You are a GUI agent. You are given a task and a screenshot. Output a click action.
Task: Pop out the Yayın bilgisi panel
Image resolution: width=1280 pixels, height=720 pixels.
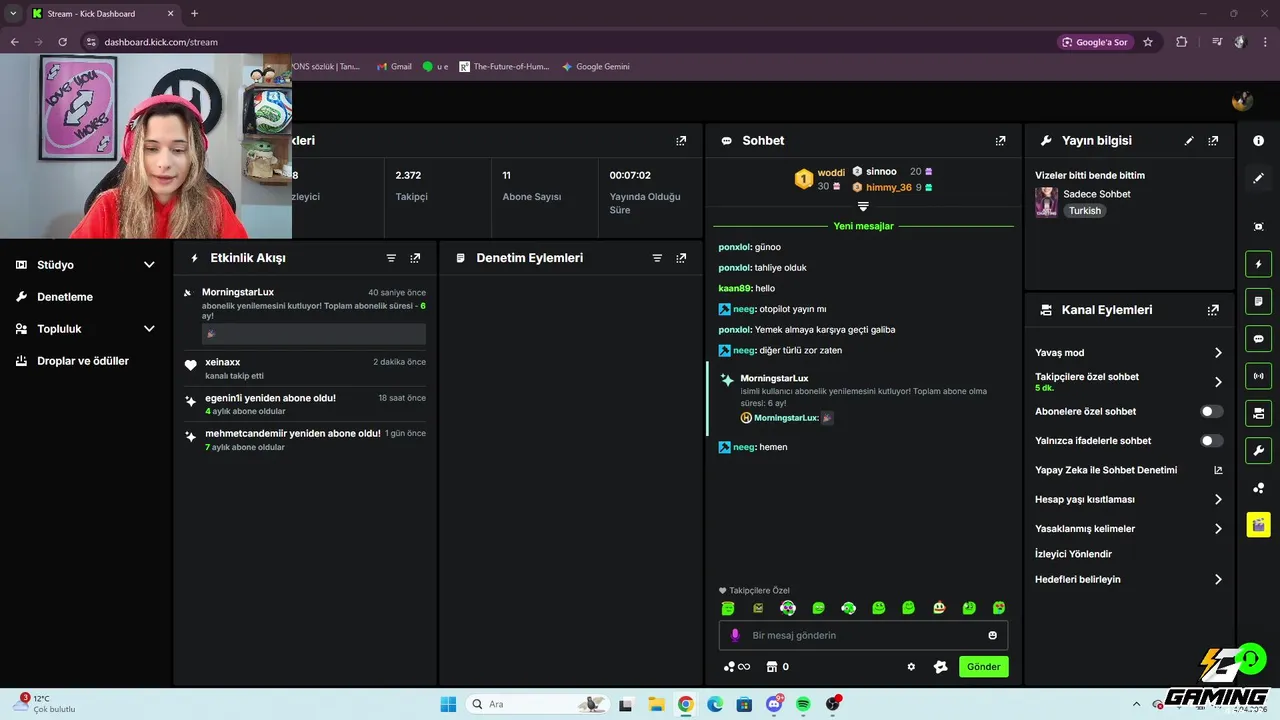click(1213, 141)
